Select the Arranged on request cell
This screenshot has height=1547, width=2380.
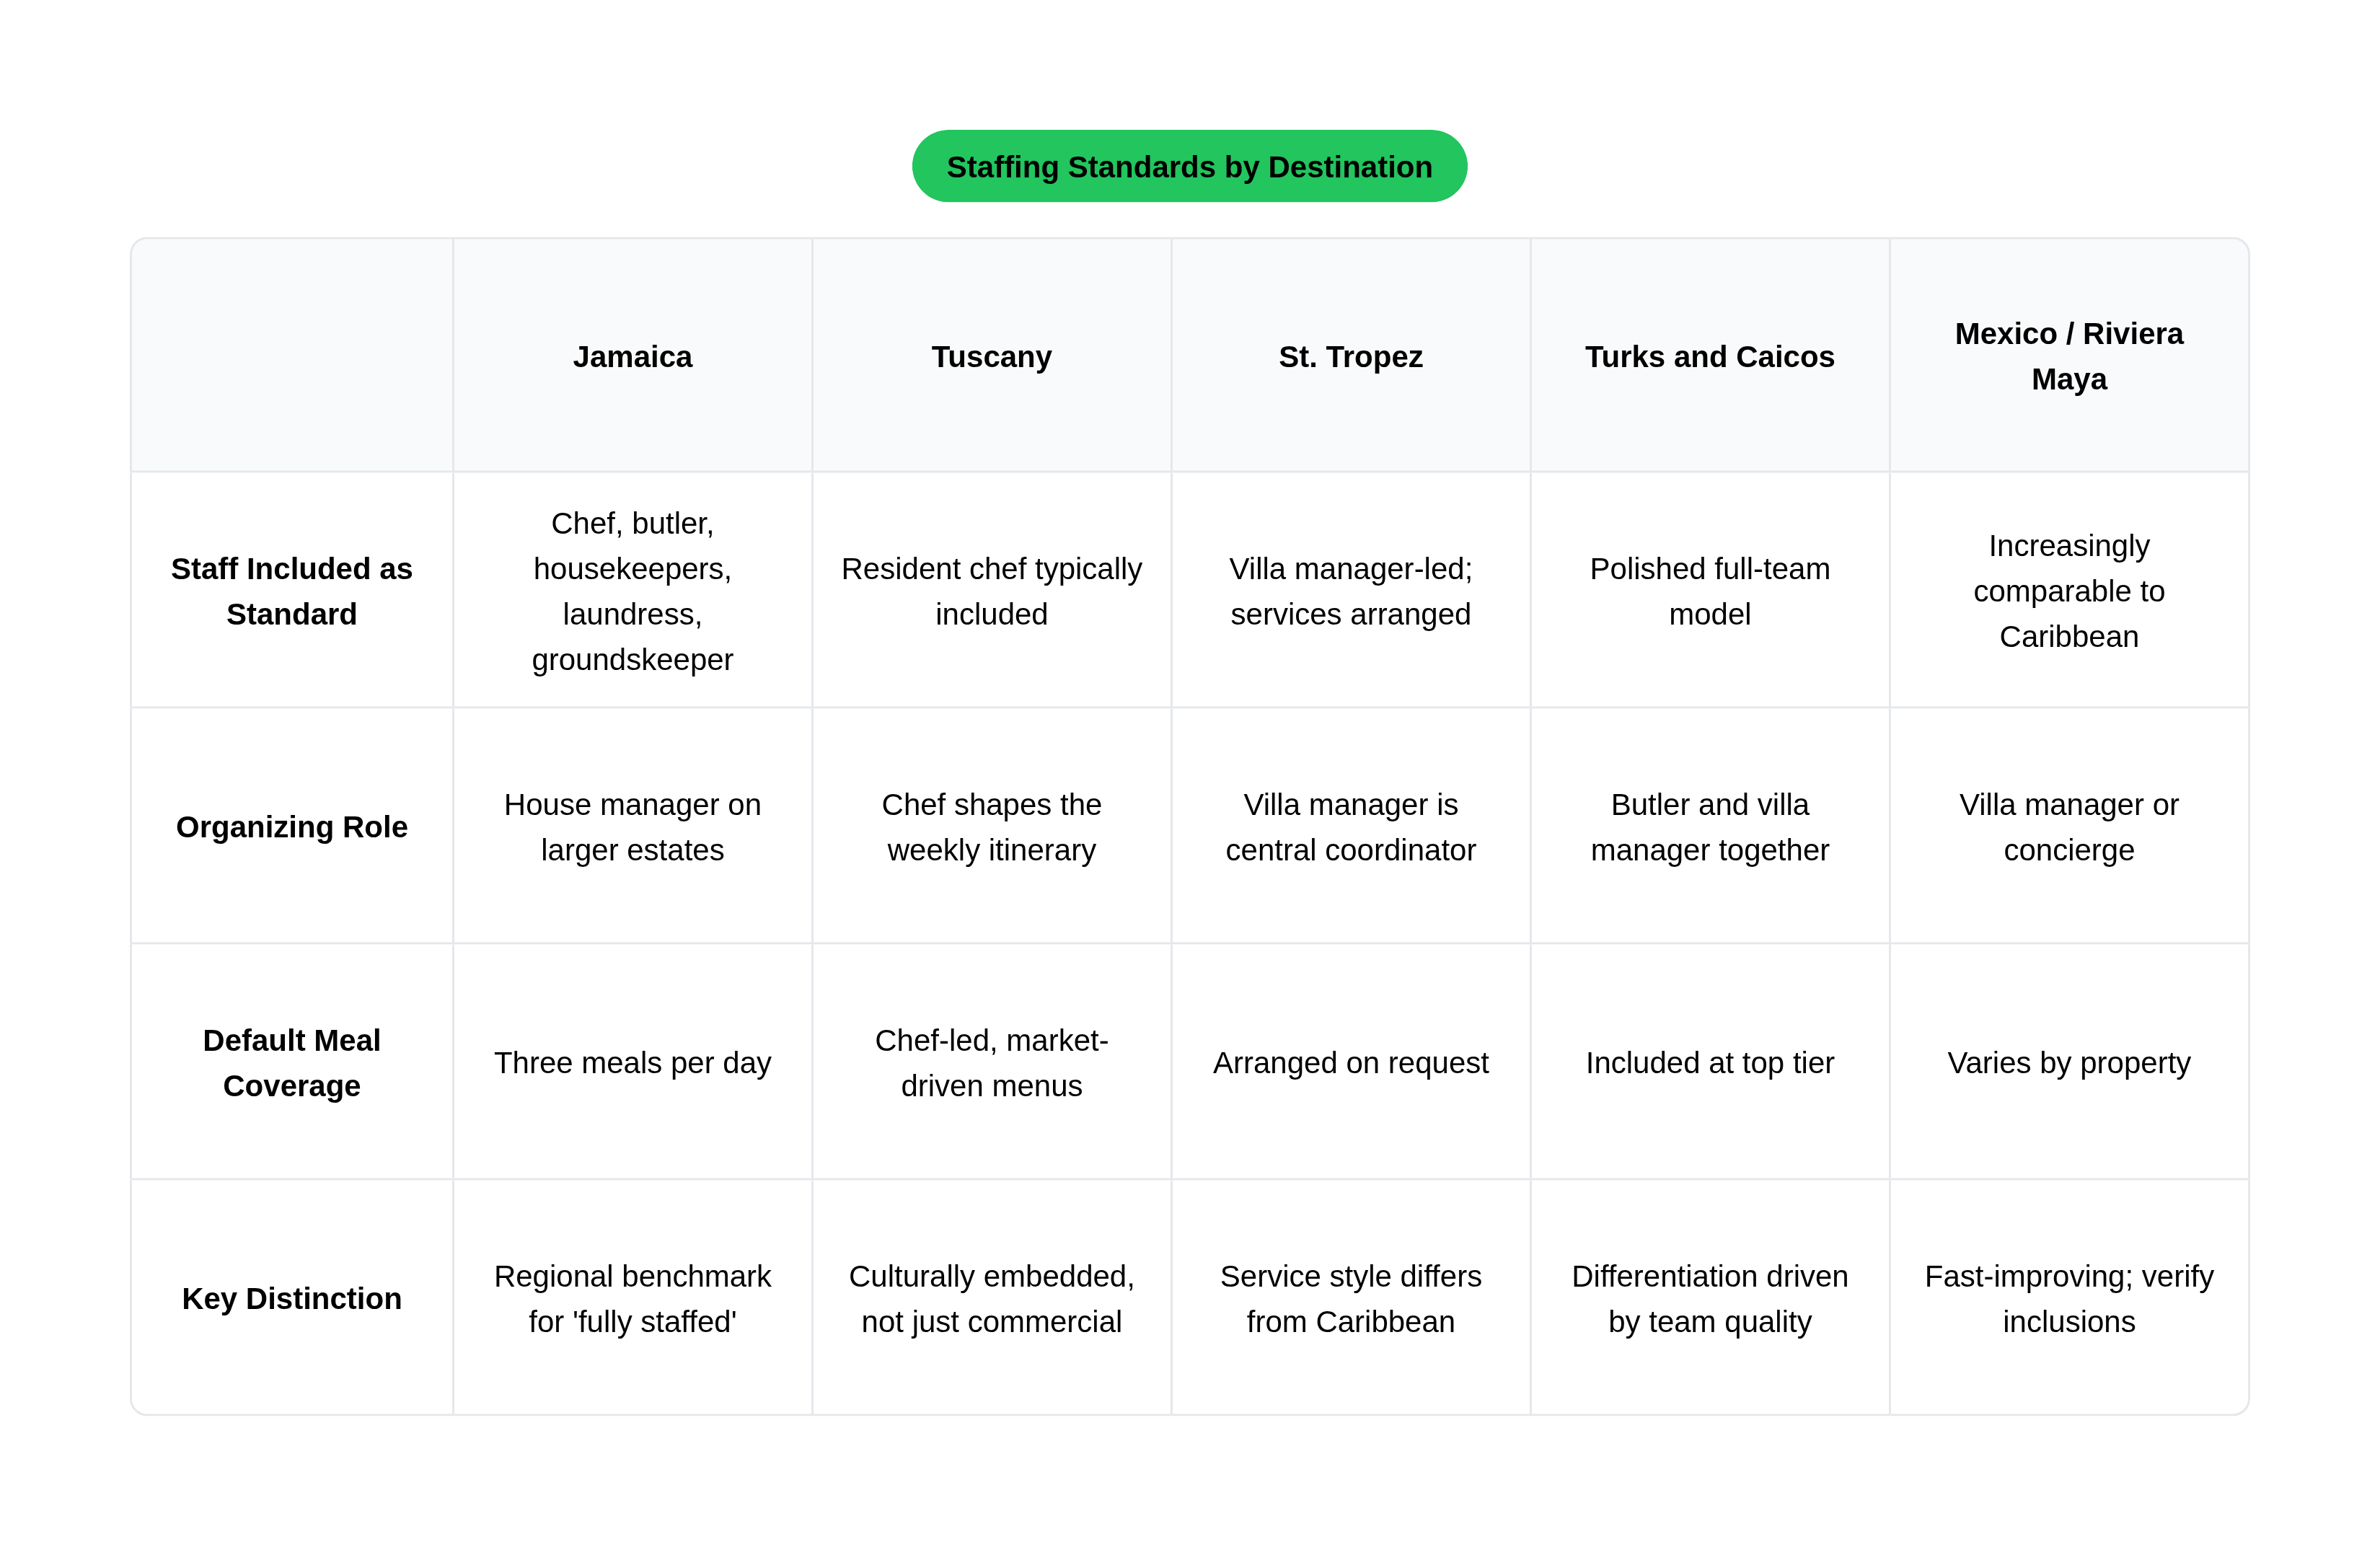point(1350,1062)
